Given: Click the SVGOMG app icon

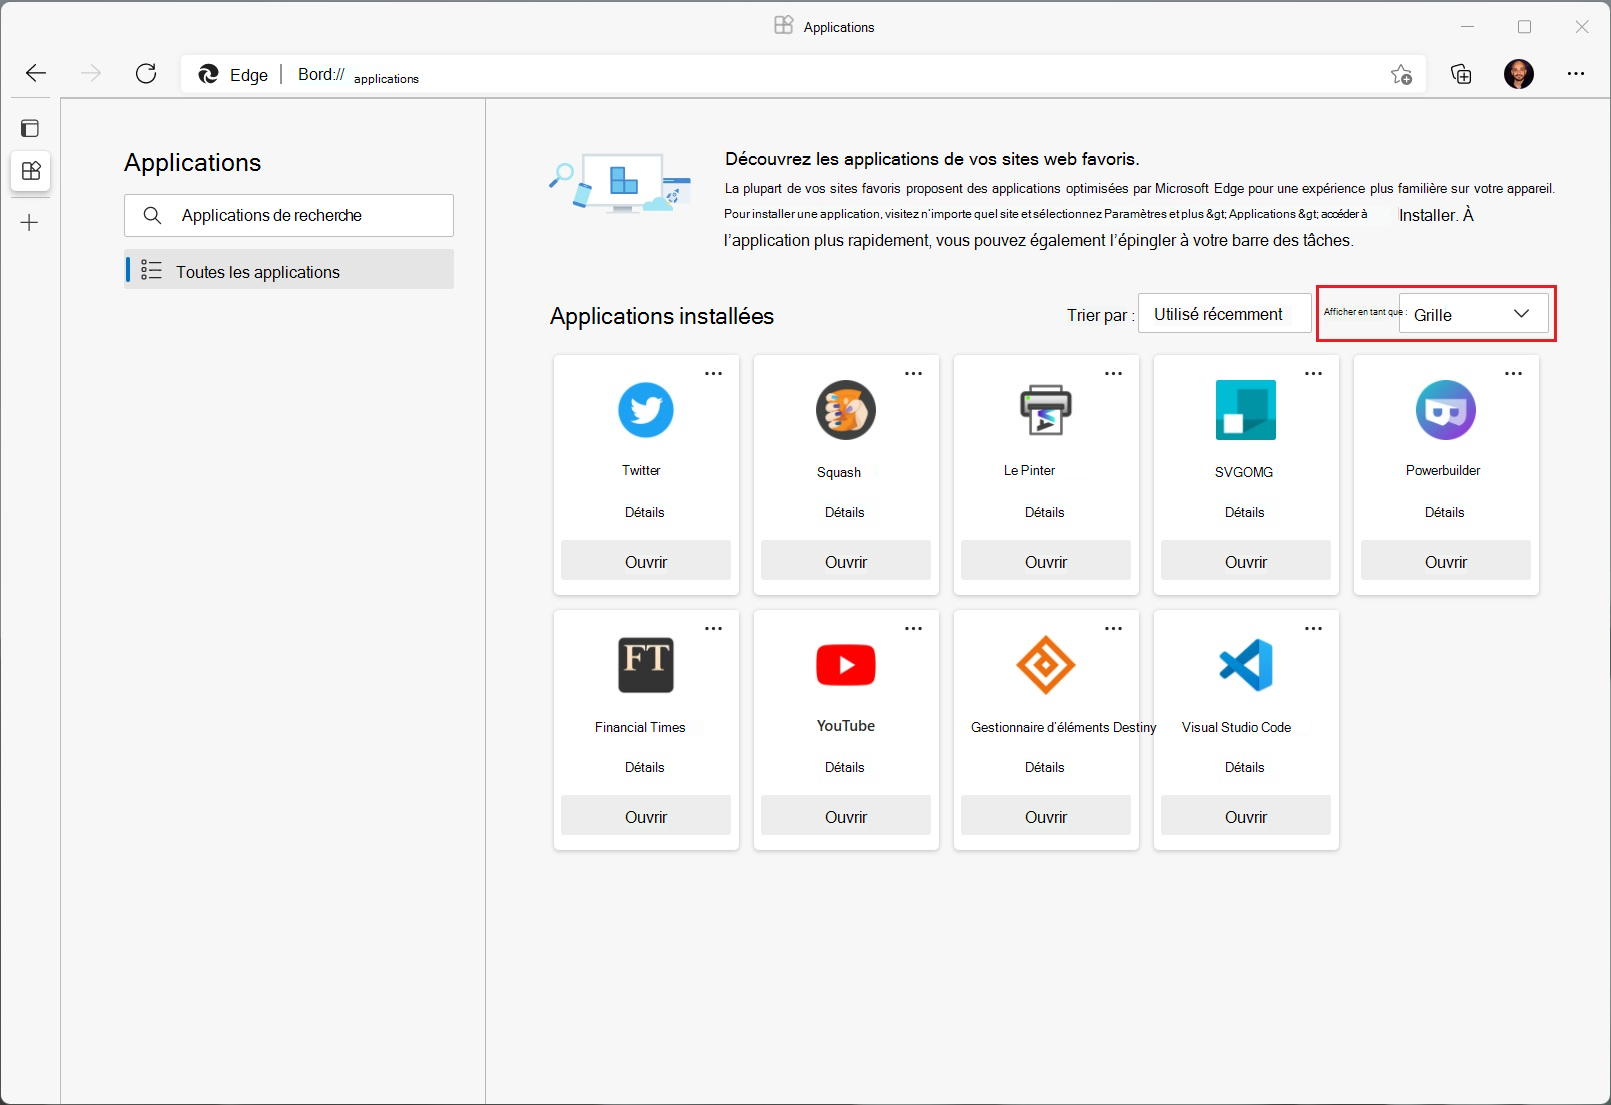Looking at the screenshot, I should pyautogui.click(x=1246, y=410).
